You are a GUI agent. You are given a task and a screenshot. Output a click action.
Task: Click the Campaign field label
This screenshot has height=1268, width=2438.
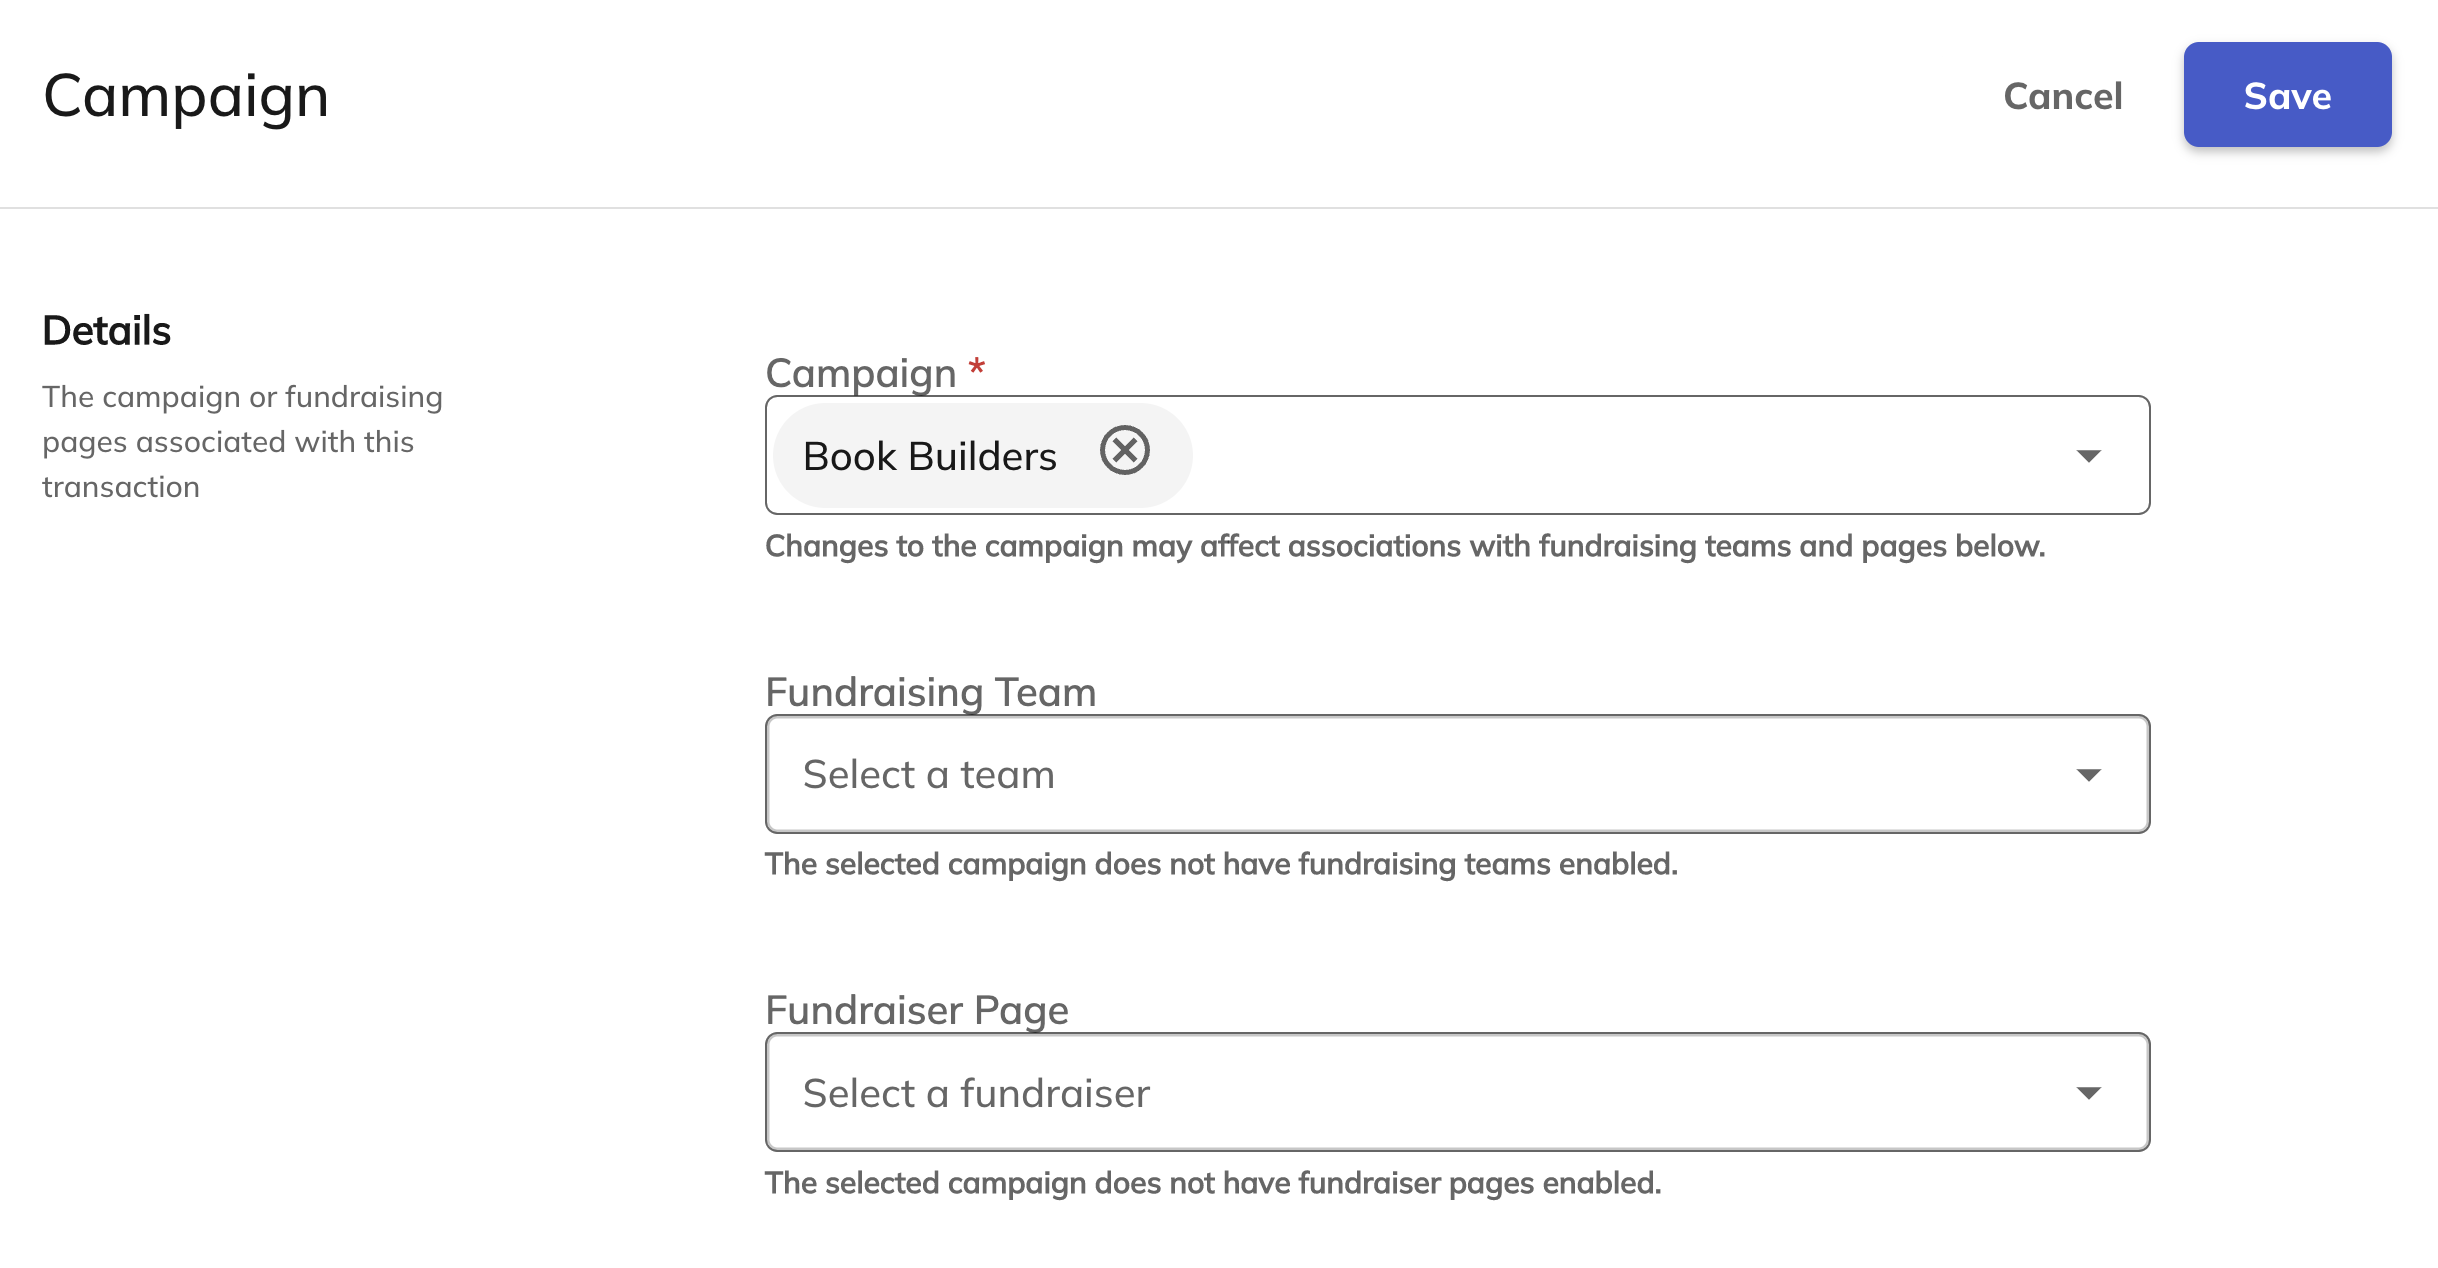861,373
